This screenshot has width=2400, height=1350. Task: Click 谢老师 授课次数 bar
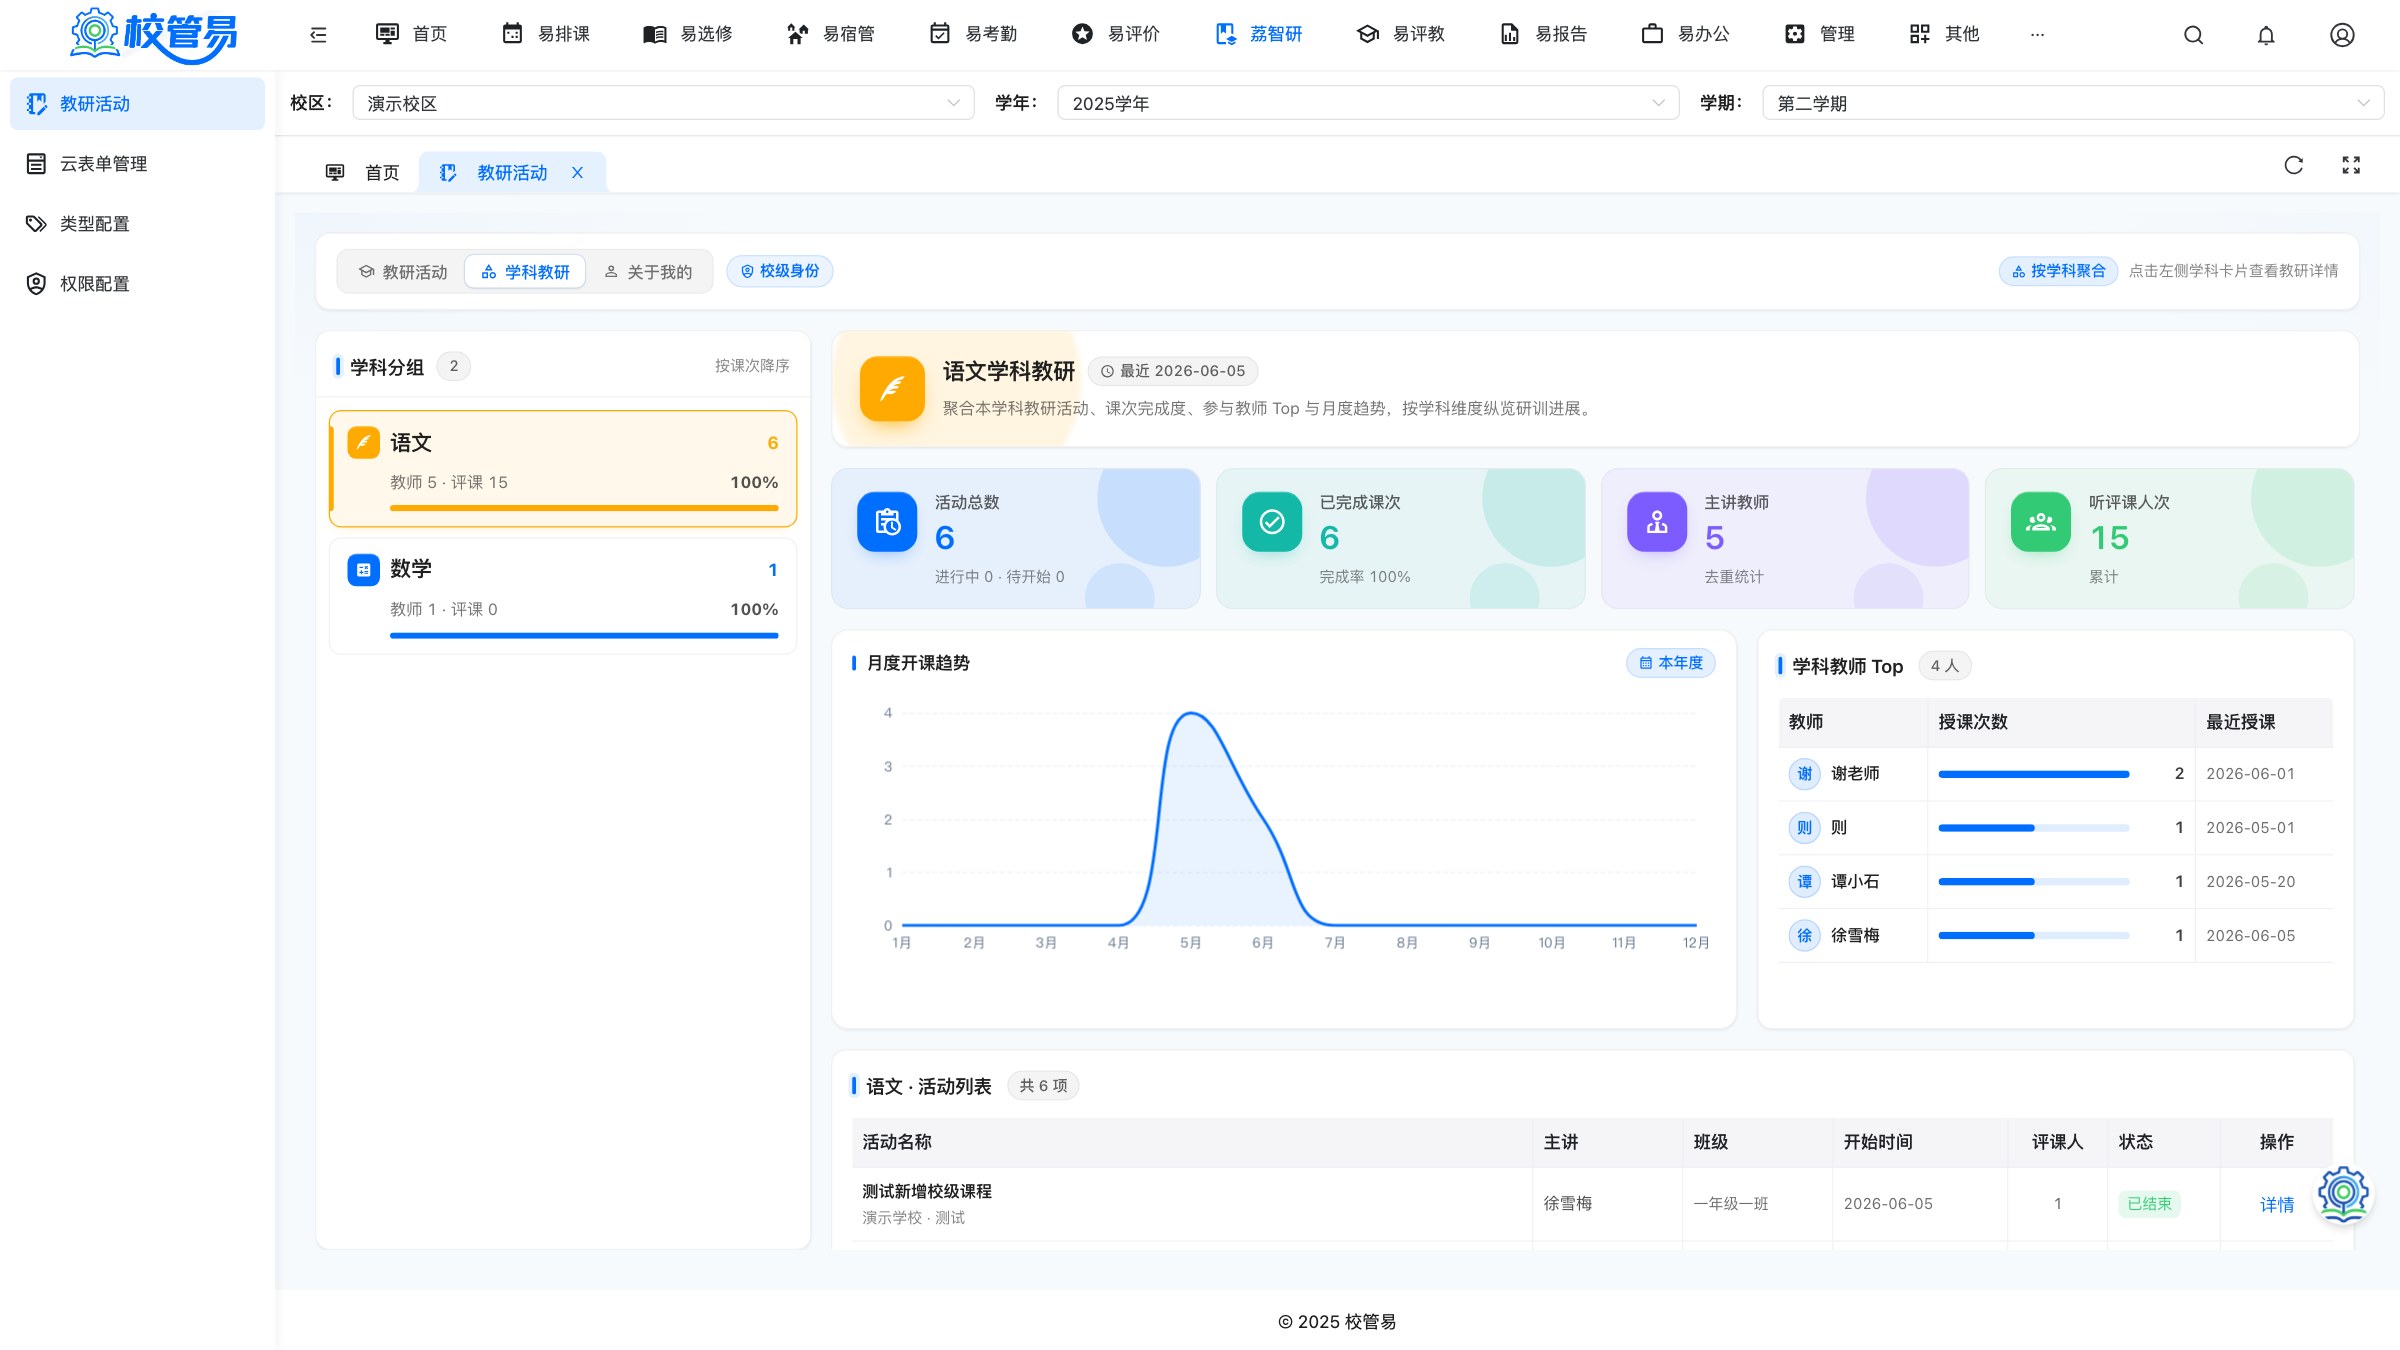(x=2033, y=774)
